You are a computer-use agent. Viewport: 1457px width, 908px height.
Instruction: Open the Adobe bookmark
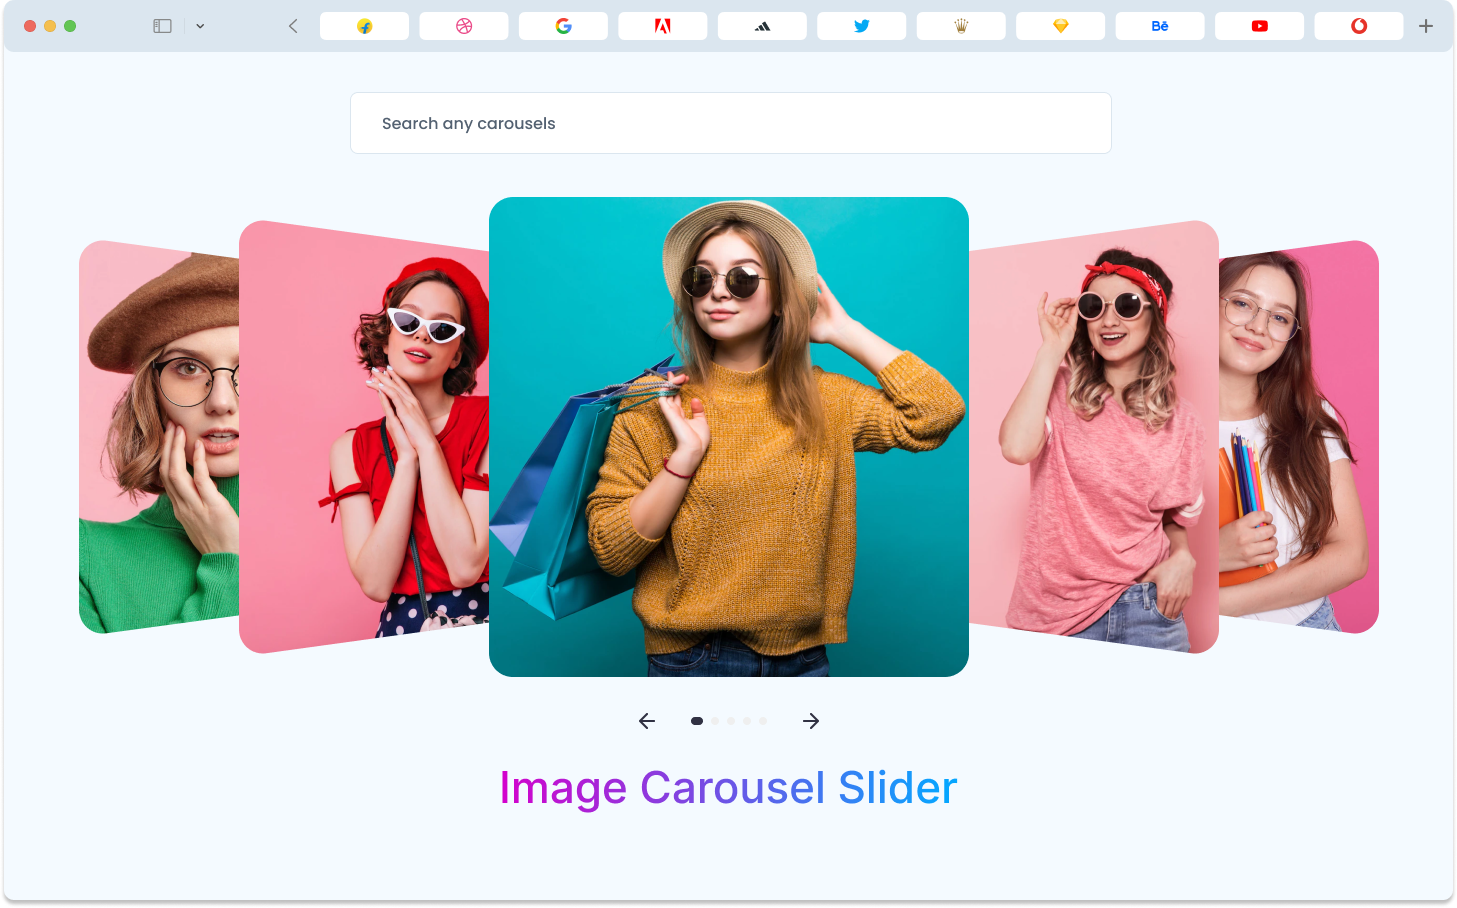point(662,25)
